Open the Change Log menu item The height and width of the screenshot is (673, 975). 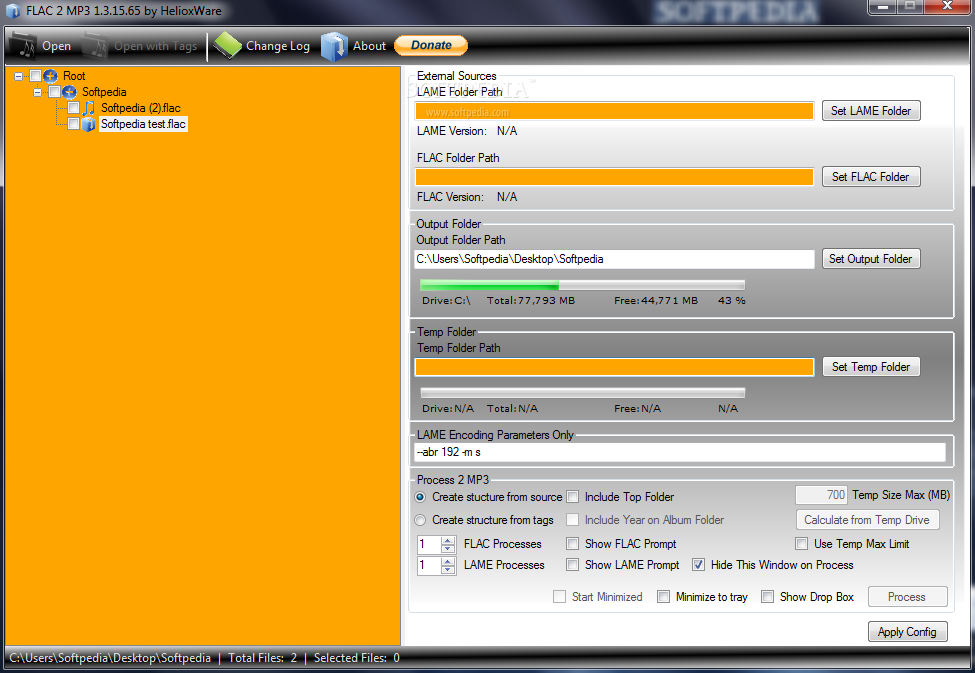(277, 46)
